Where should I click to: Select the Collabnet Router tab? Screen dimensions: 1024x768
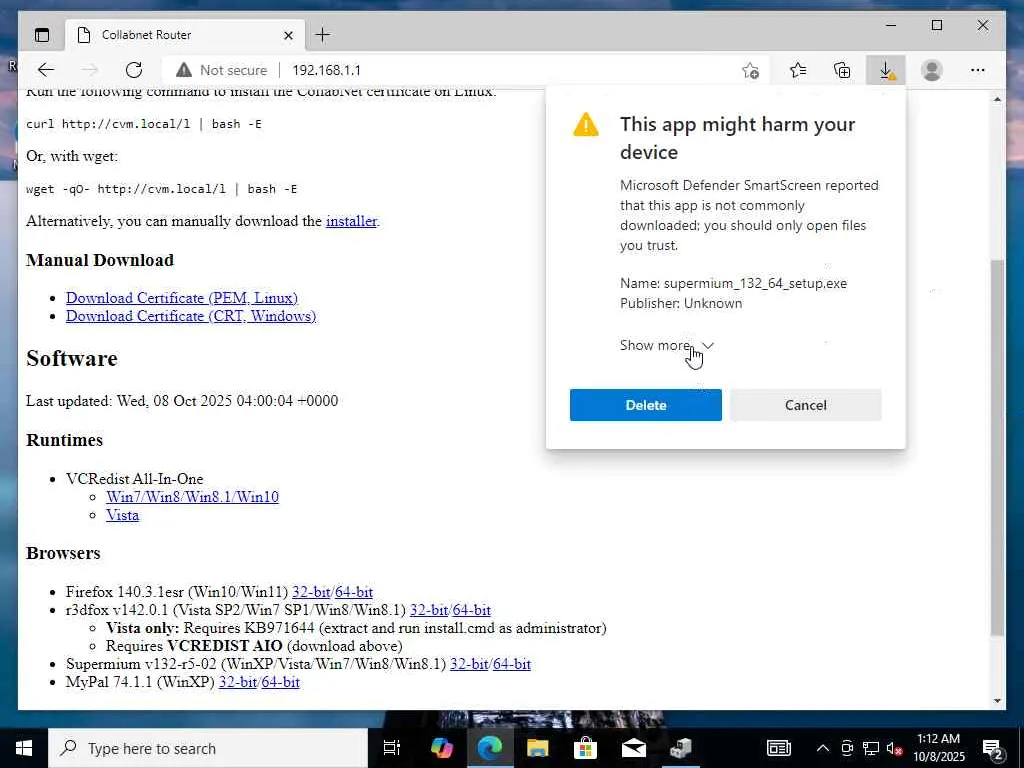pos(185,35)
